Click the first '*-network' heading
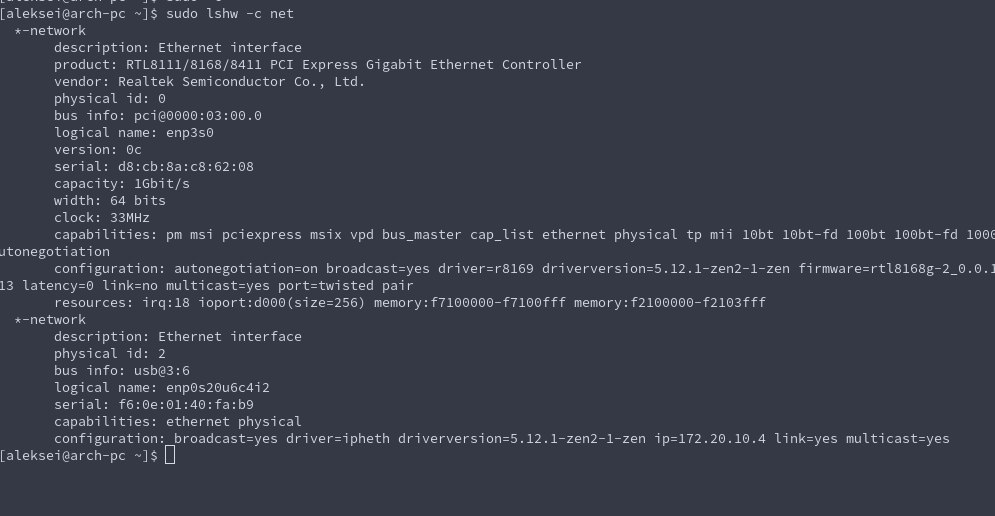The width and height of the screenshot is (995, 516). (50, 30)
